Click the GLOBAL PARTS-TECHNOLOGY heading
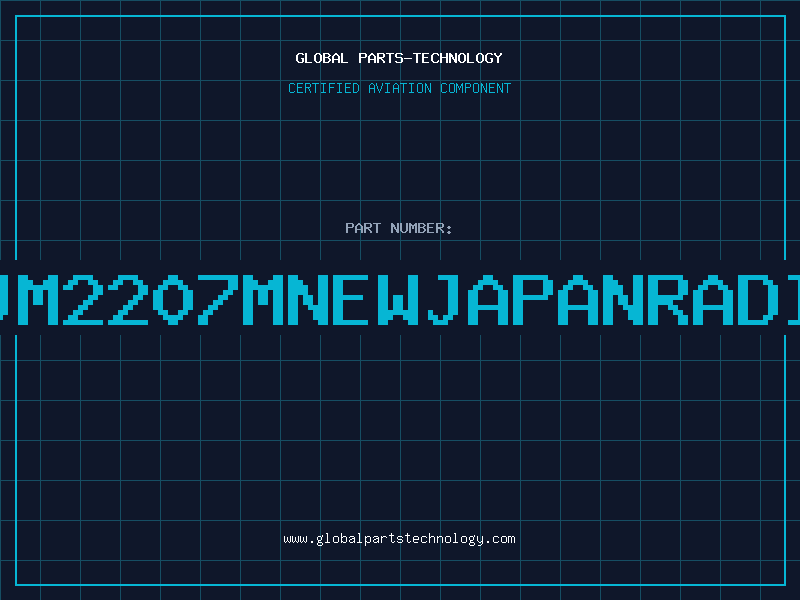Image resolution: width=800 pixels, height=600 pixels. pyautogui.click(x=399, y=58)
